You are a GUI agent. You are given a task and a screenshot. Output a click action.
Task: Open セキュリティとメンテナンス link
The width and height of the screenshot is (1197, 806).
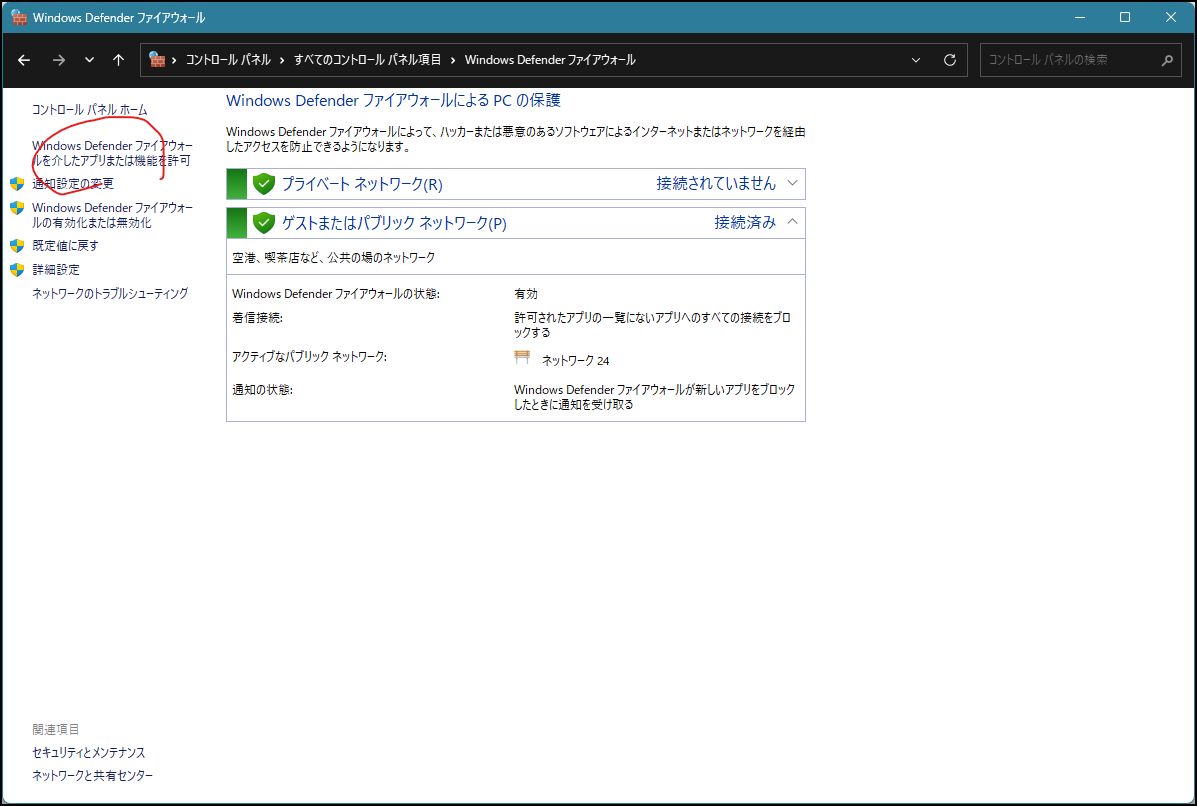point(89,753)
